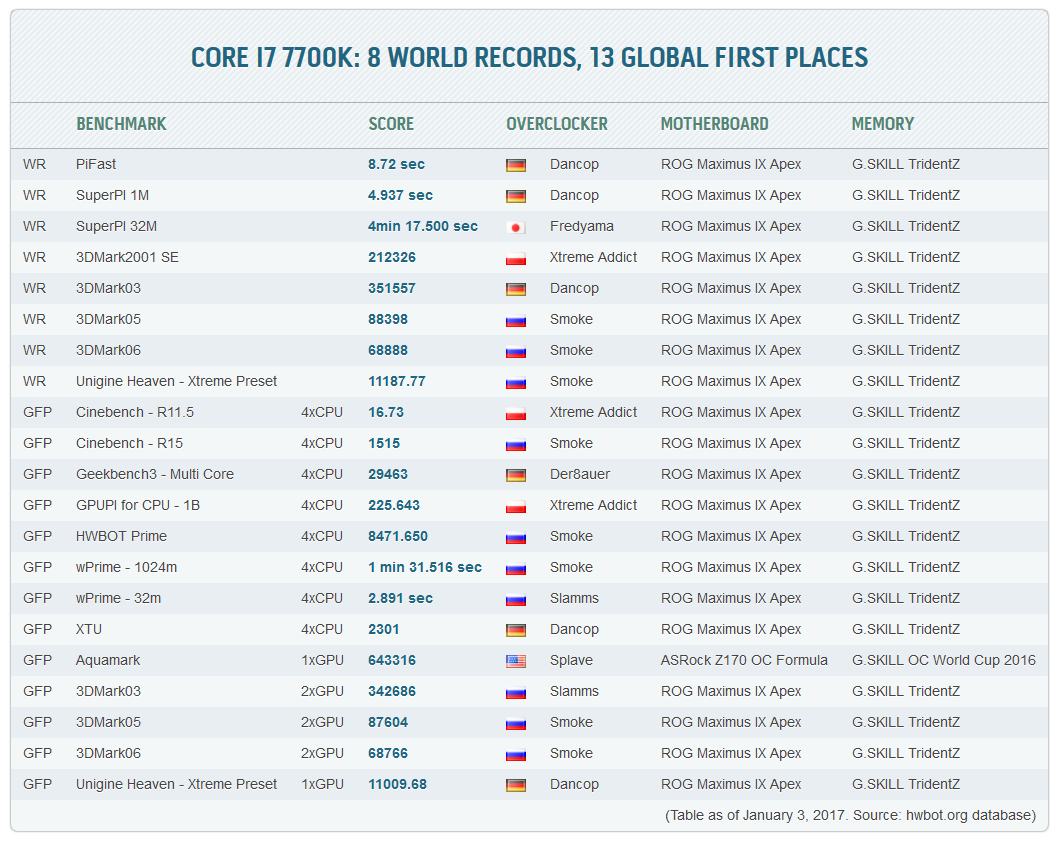Image resolution: width=1059 pixels, height=841 pixels.
Task: Click the overclocker name 'Splave'
Action: pyautogui.click(x=571, y=661)
